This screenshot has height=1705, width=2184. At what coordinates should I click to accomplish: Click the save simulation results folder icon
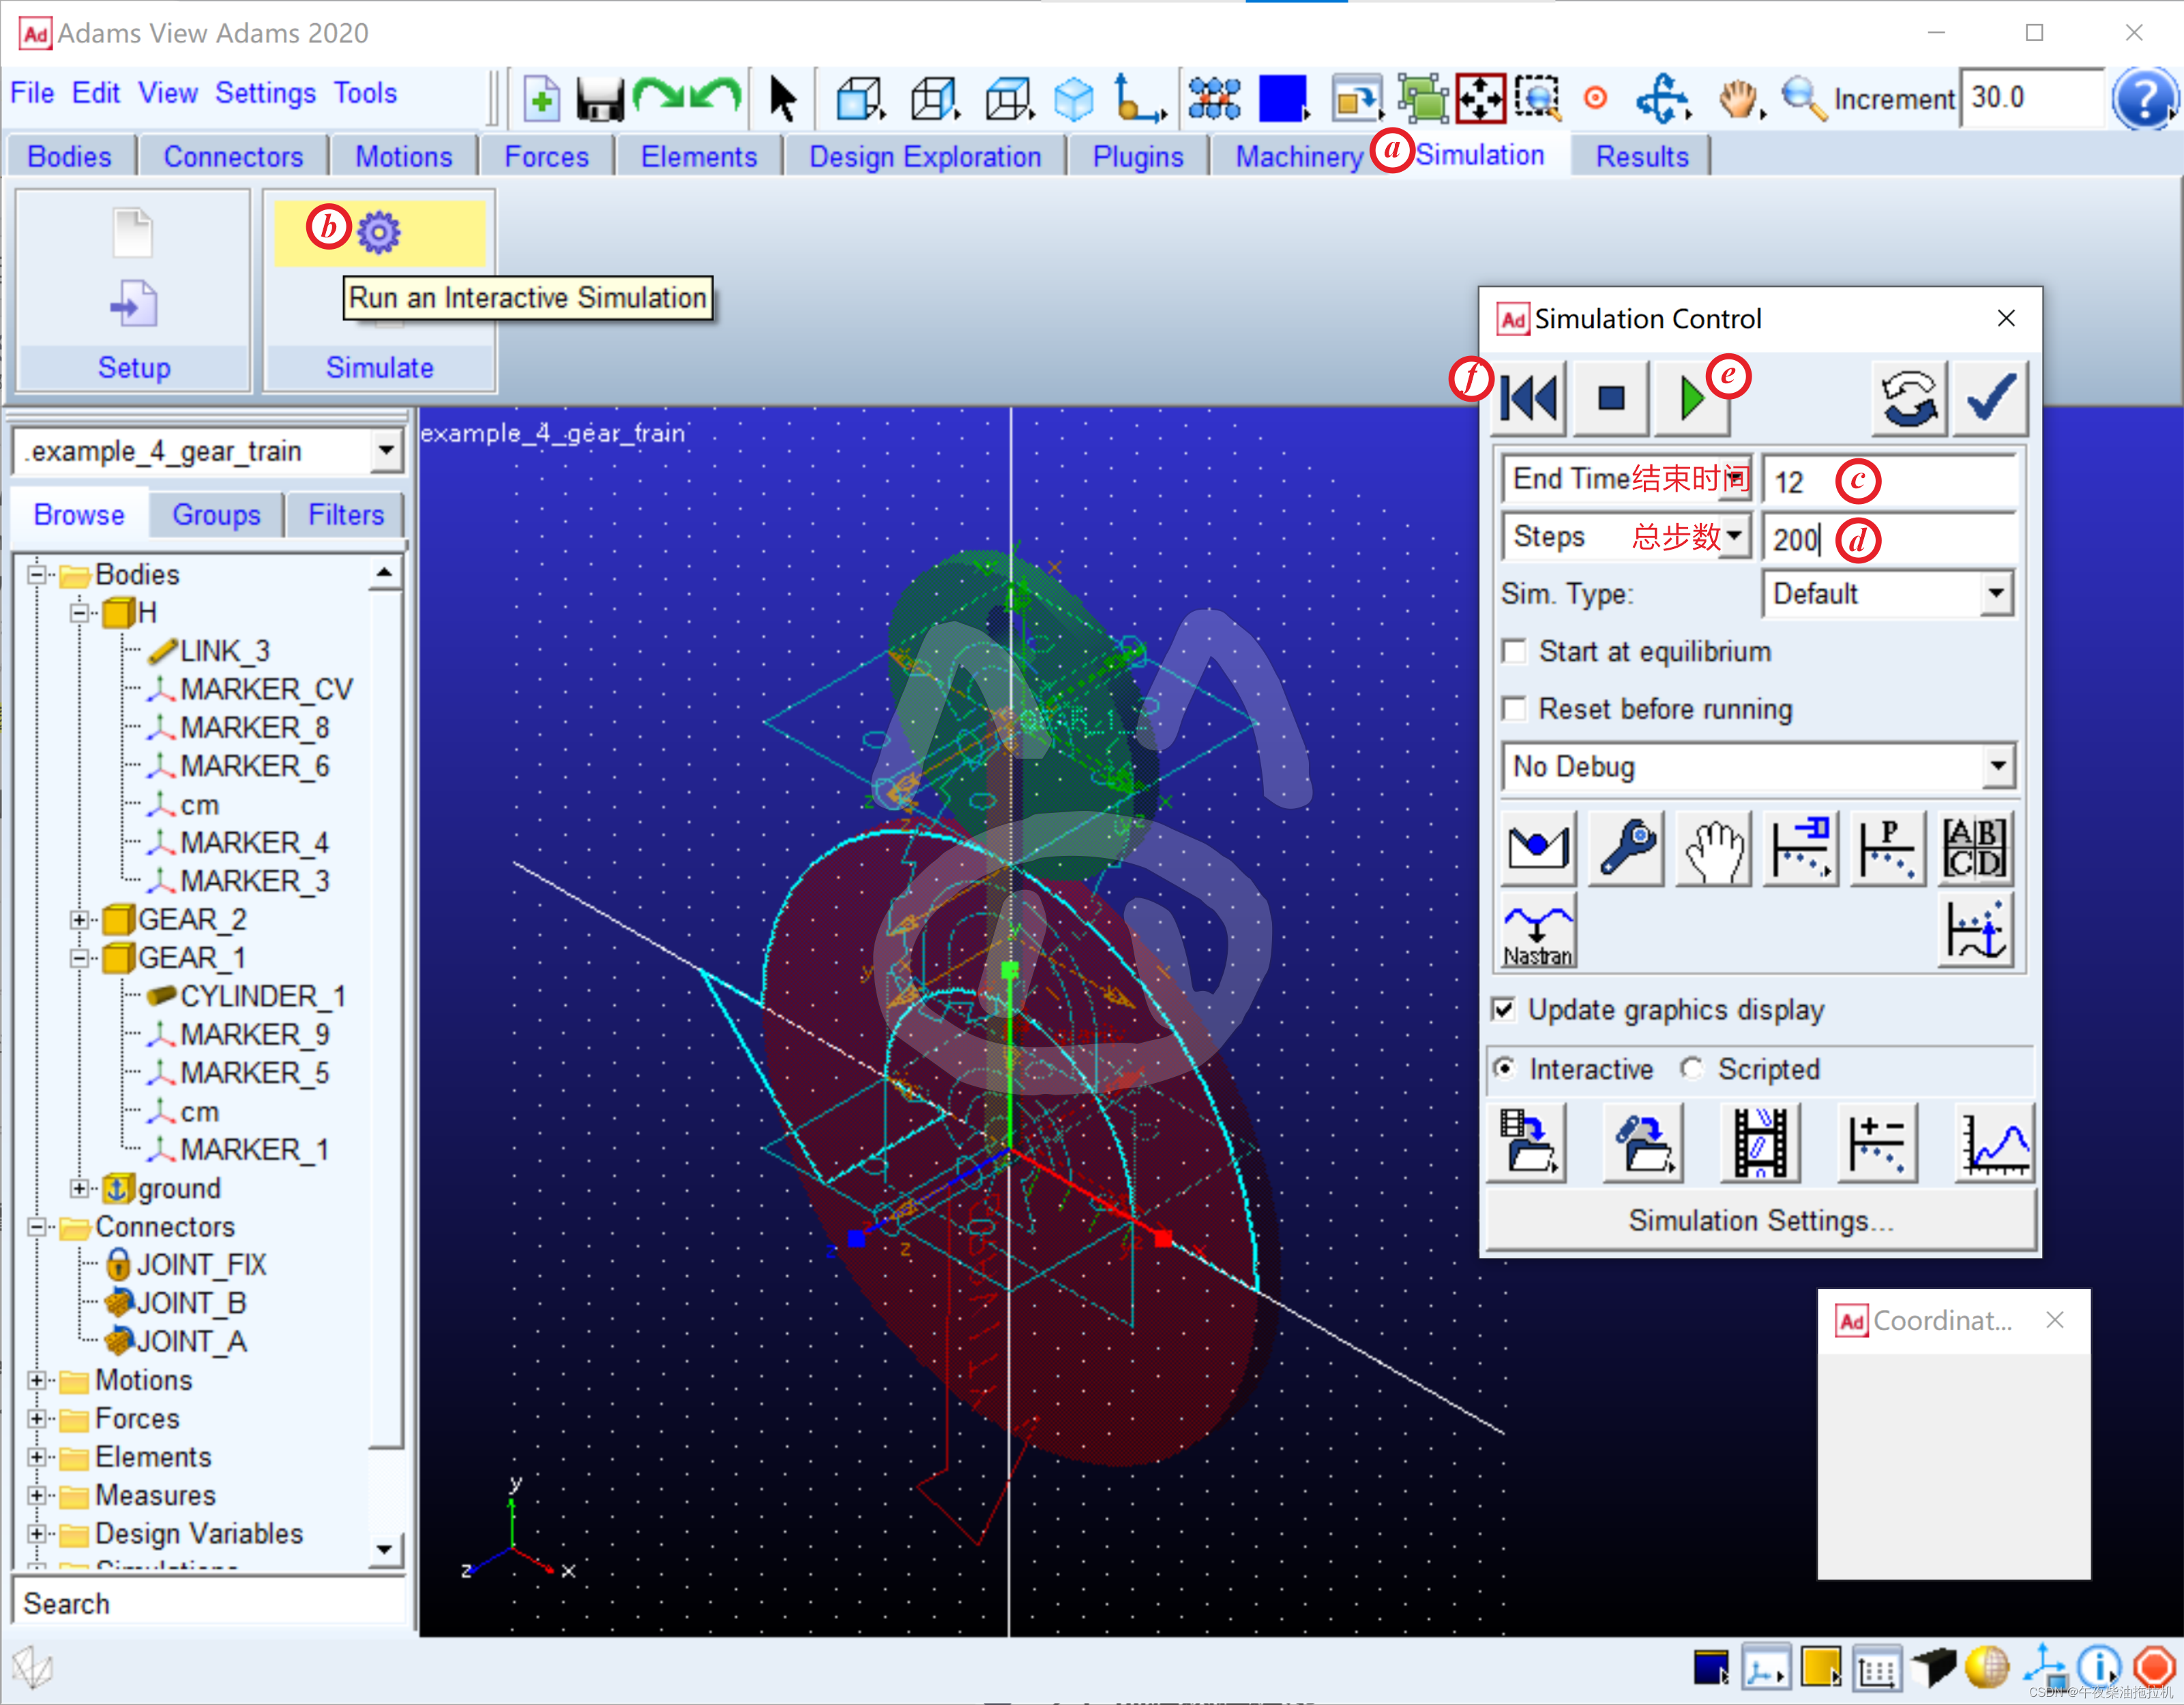[x=1526, y=1143]
